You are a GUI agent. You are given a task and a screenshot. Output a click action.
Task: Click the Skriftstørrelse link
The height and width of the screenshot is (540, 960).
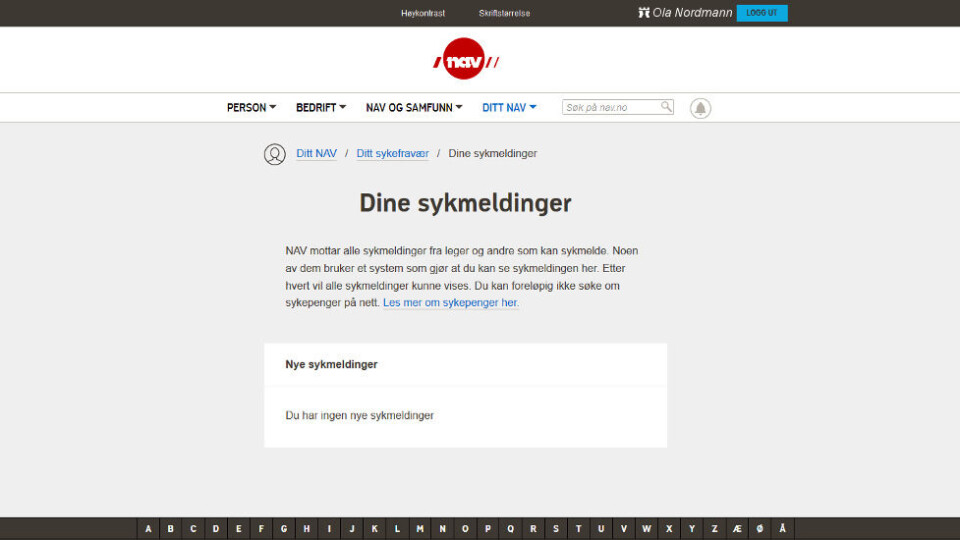point(504,13)
